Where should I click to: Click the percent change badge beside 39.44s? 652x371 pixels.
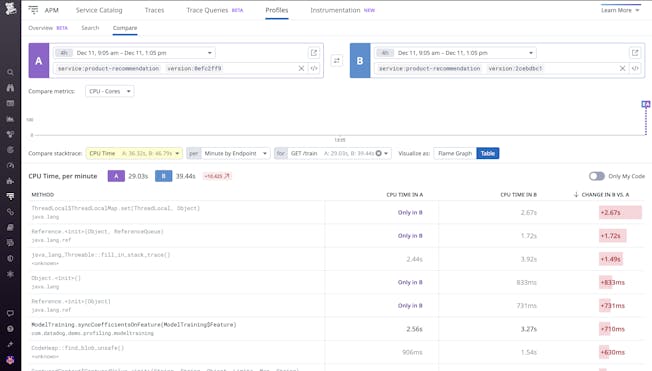click(x=217, y=176)
